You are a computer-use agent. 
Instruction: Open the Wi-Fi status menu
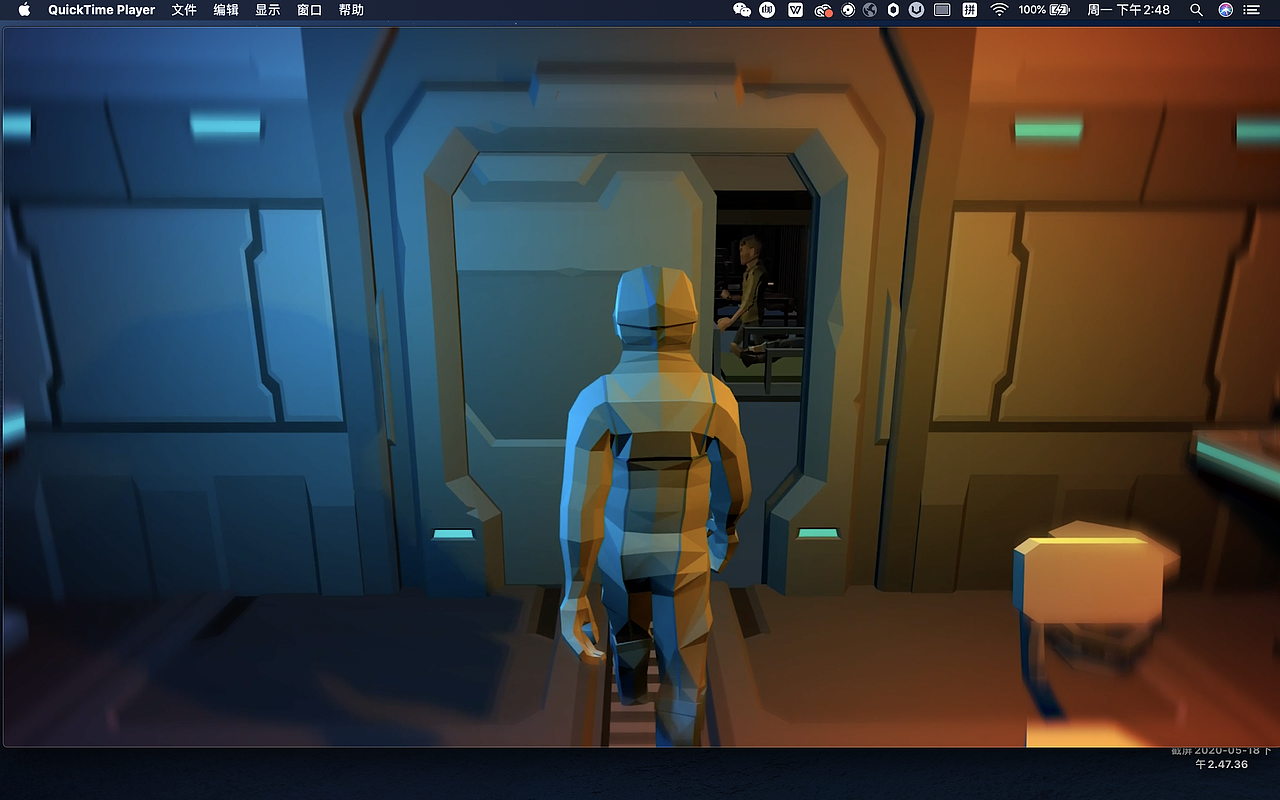click(999, 10)
